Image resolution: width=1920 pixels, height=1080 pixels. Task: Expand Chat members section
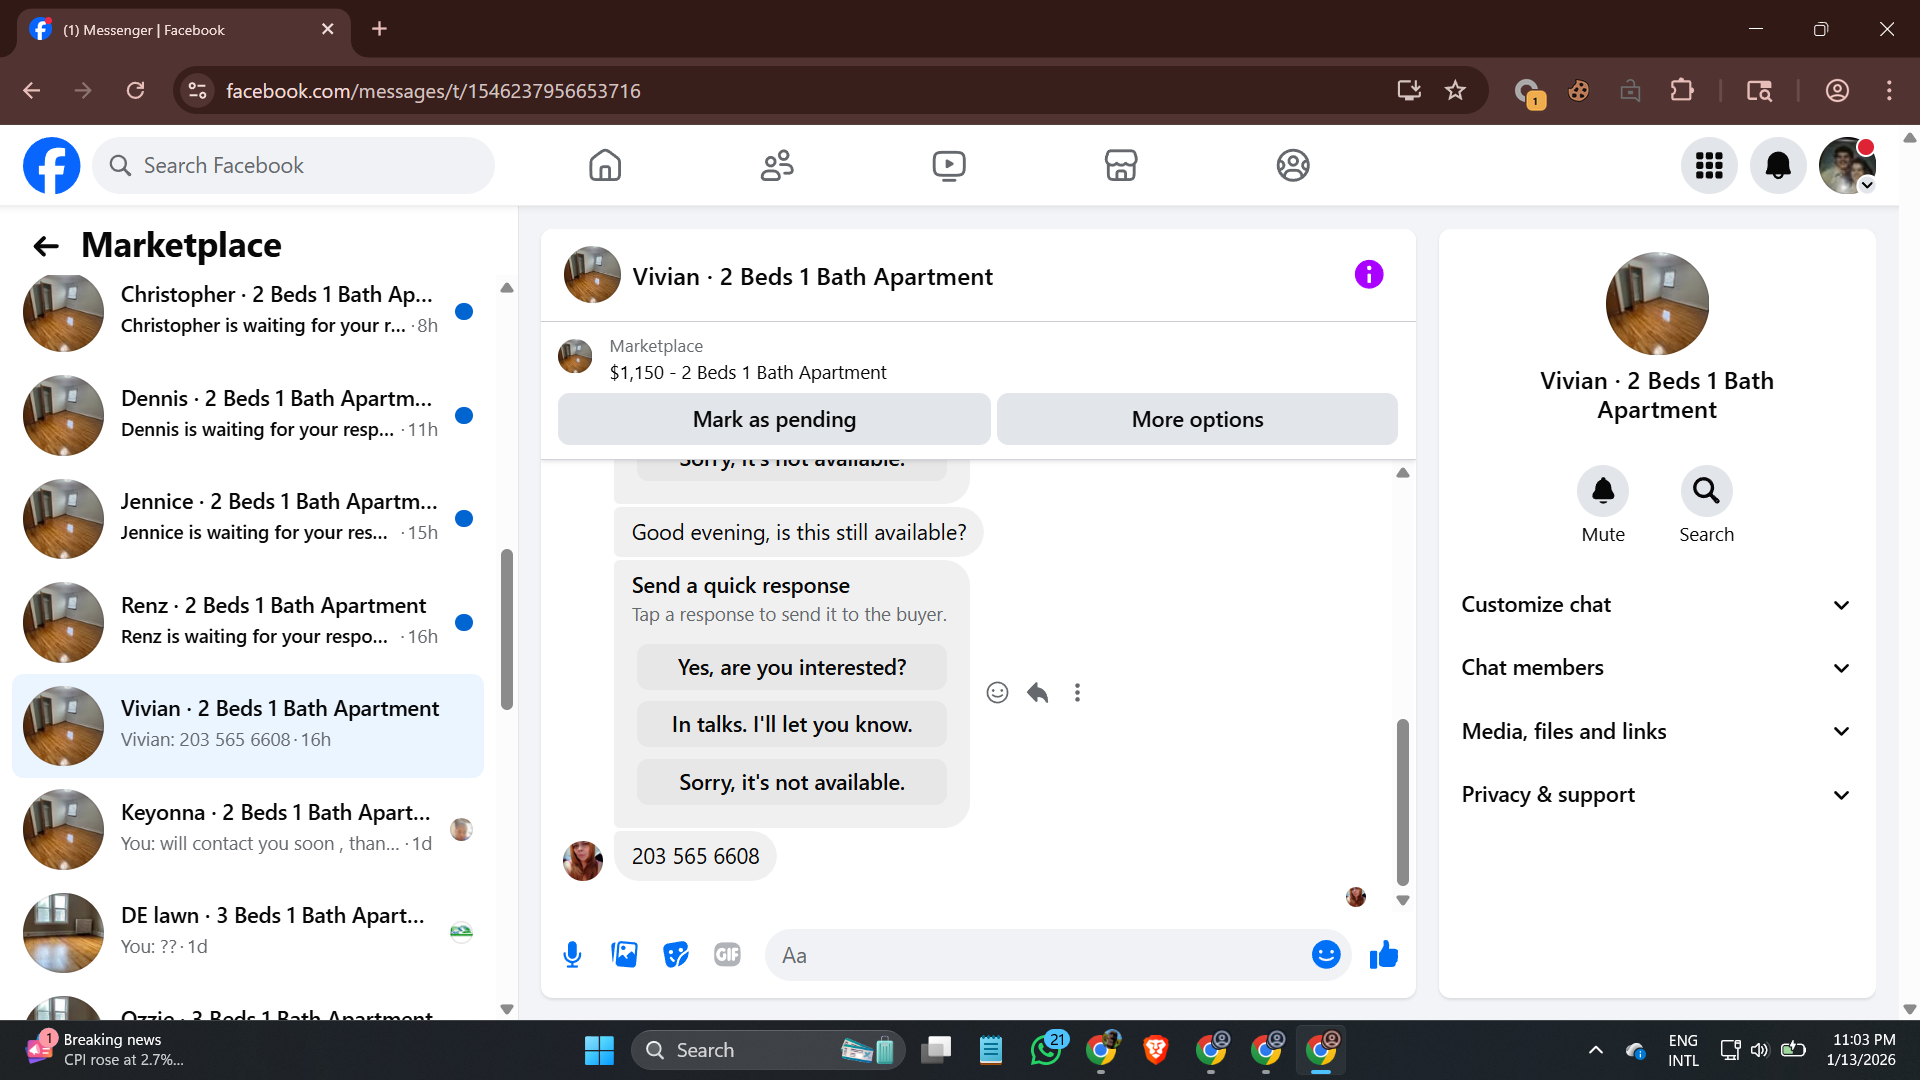(1655, 668)
